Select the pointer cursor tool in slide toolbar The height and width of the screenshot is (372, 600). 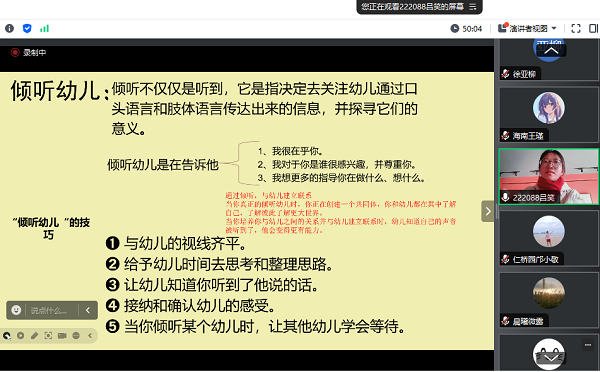(x=7, y=336)
